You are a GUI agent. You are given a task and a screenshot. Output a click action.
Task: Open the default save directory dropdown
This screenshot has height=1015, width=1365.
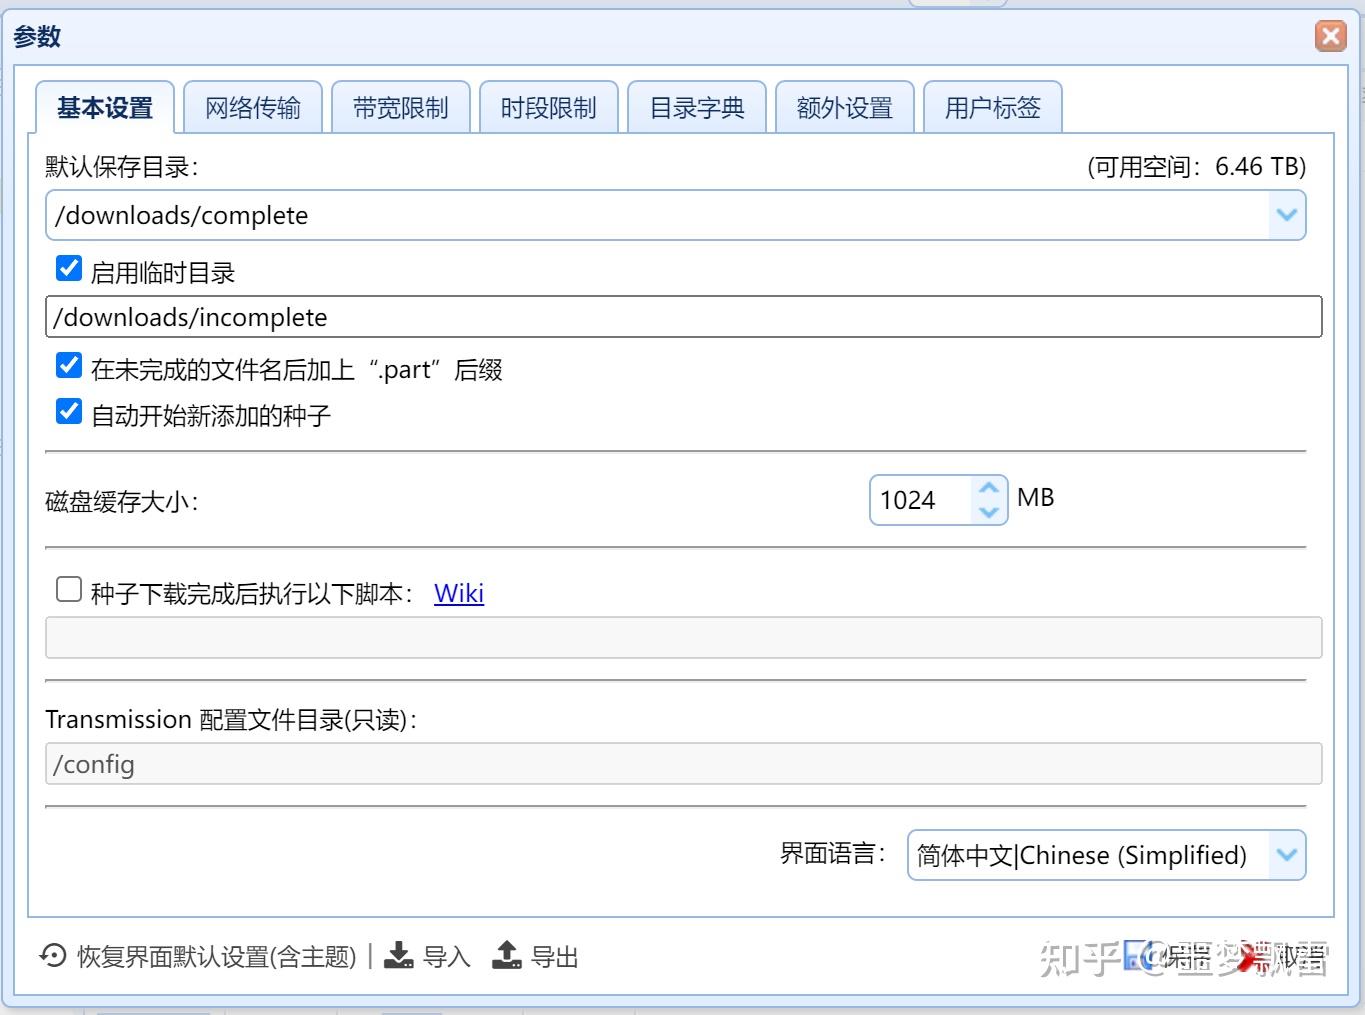coord(1286,214)
